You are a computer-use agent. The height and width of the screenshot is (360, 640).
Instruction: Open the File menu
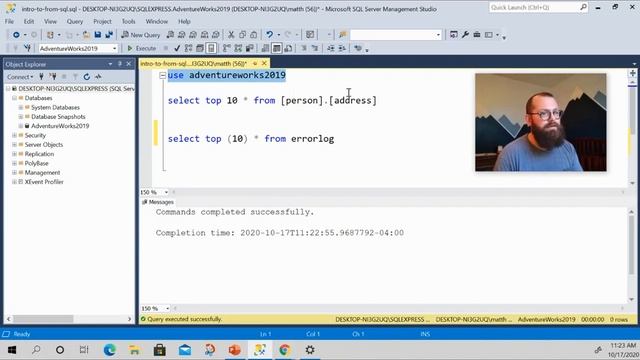tap(9, 21)
